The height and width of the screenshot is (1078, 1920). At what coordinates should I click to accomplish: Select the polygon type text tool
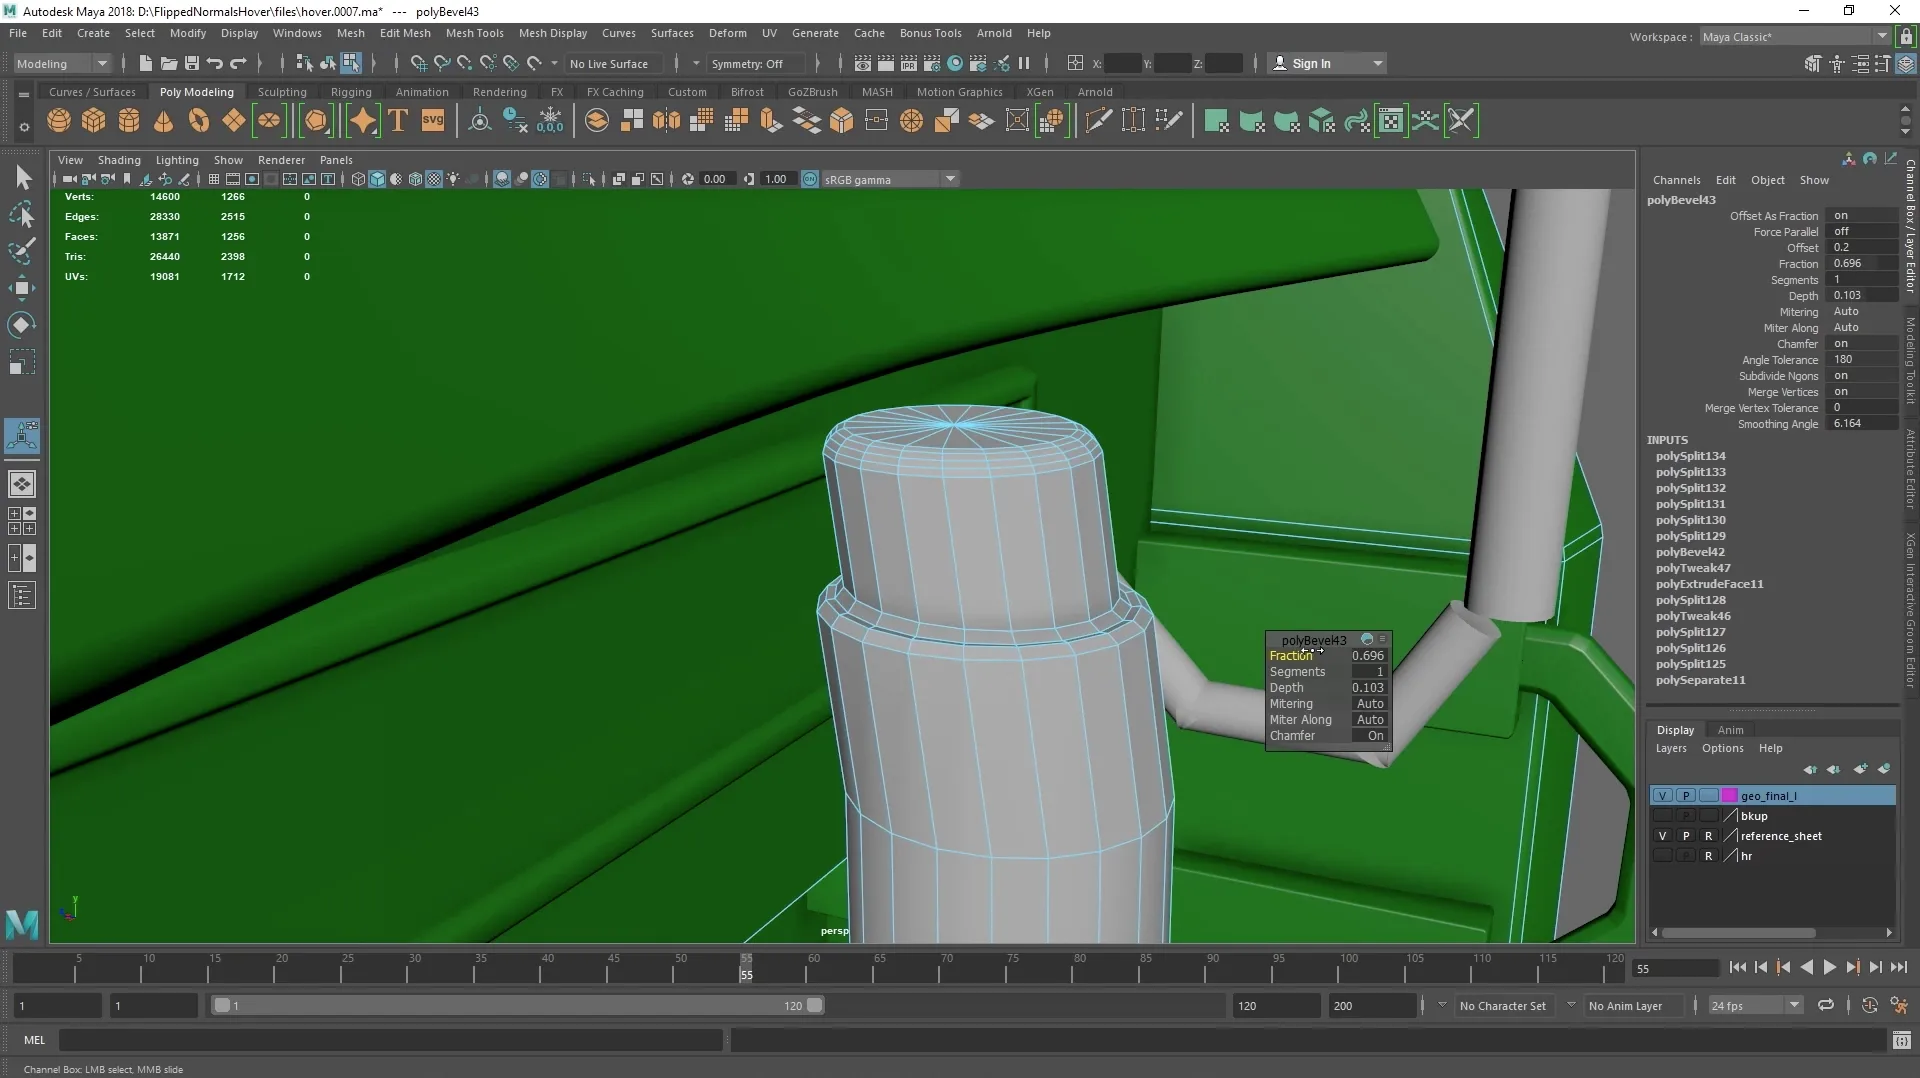[x=398, y=121]
